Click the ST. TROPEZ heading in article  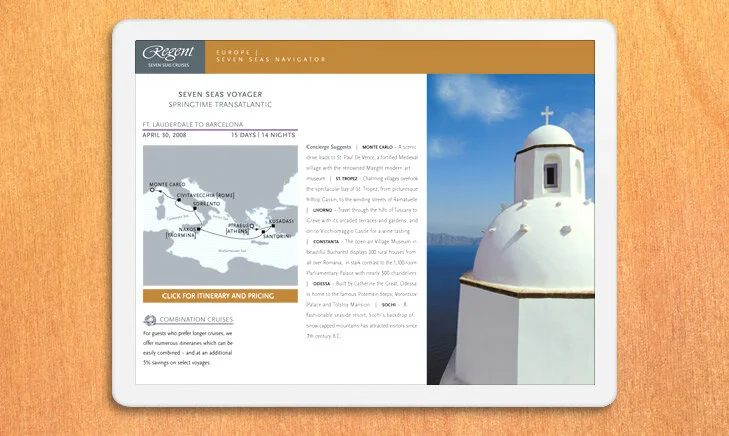coord(346,178)
